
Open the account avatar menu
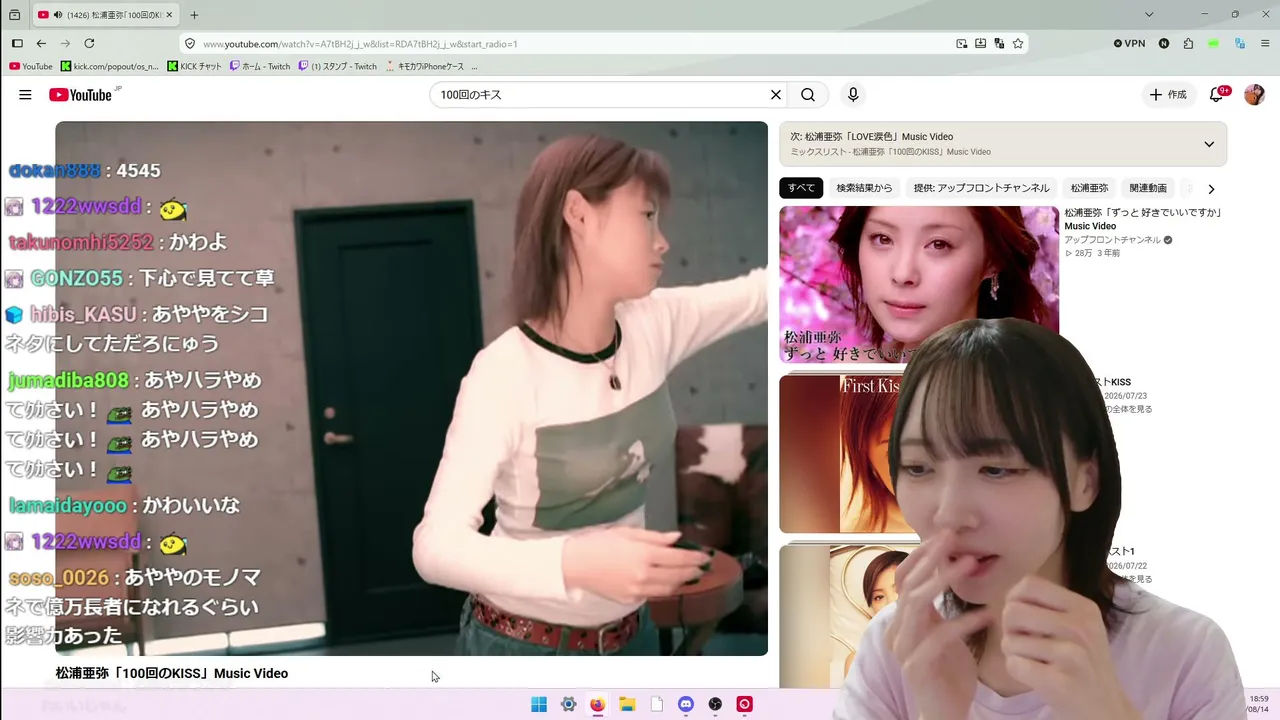pyautogui.click(x=1254, y=95)
